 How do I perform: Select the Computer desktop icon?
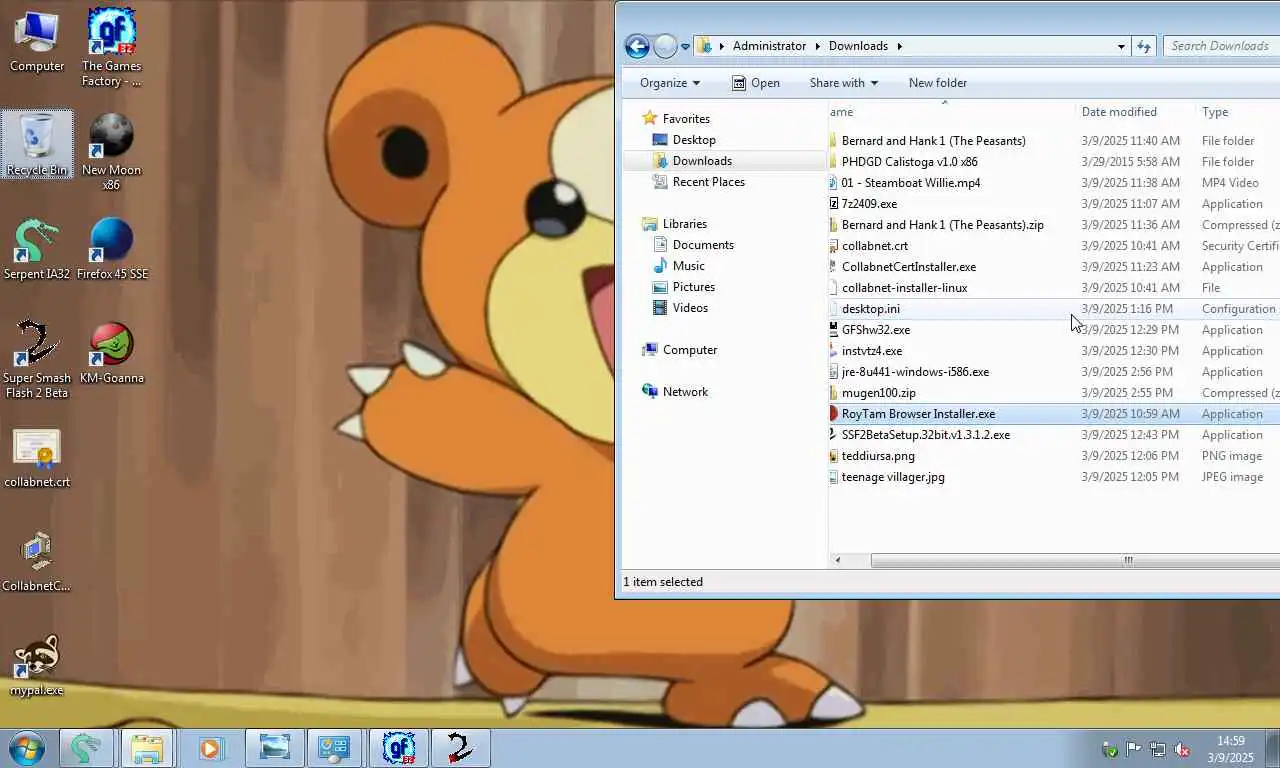[x=37, y=41]
